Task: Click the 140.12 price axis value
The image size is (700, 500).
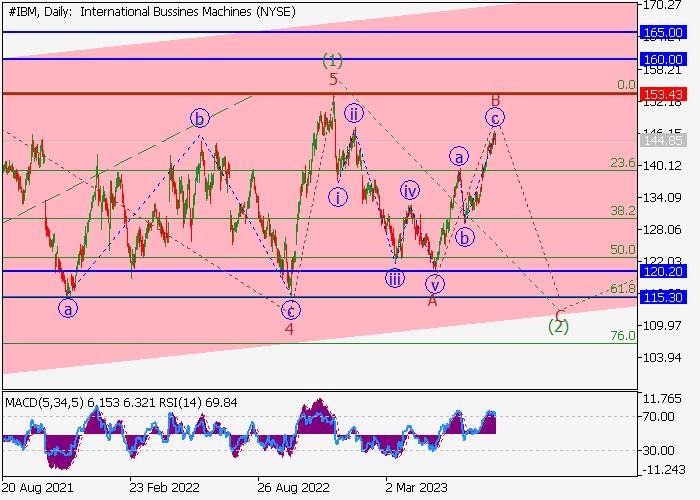Action: pos(662,166)
